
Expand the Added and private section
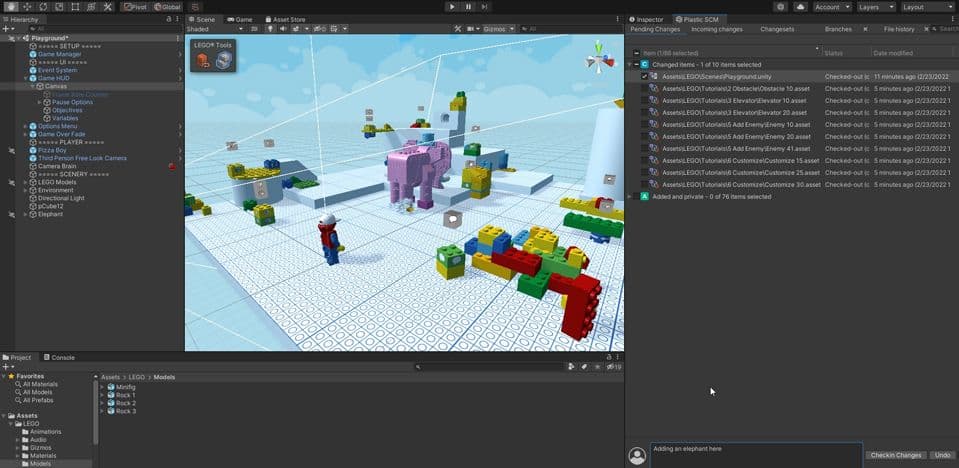(631, 196)
